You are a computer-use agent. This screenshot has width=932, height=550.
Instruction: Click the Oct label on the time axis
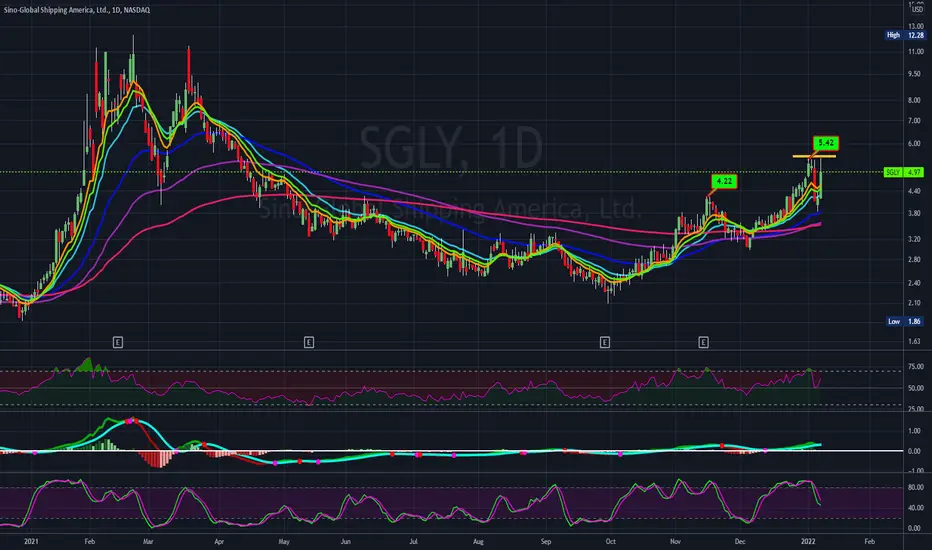point(610,542)
